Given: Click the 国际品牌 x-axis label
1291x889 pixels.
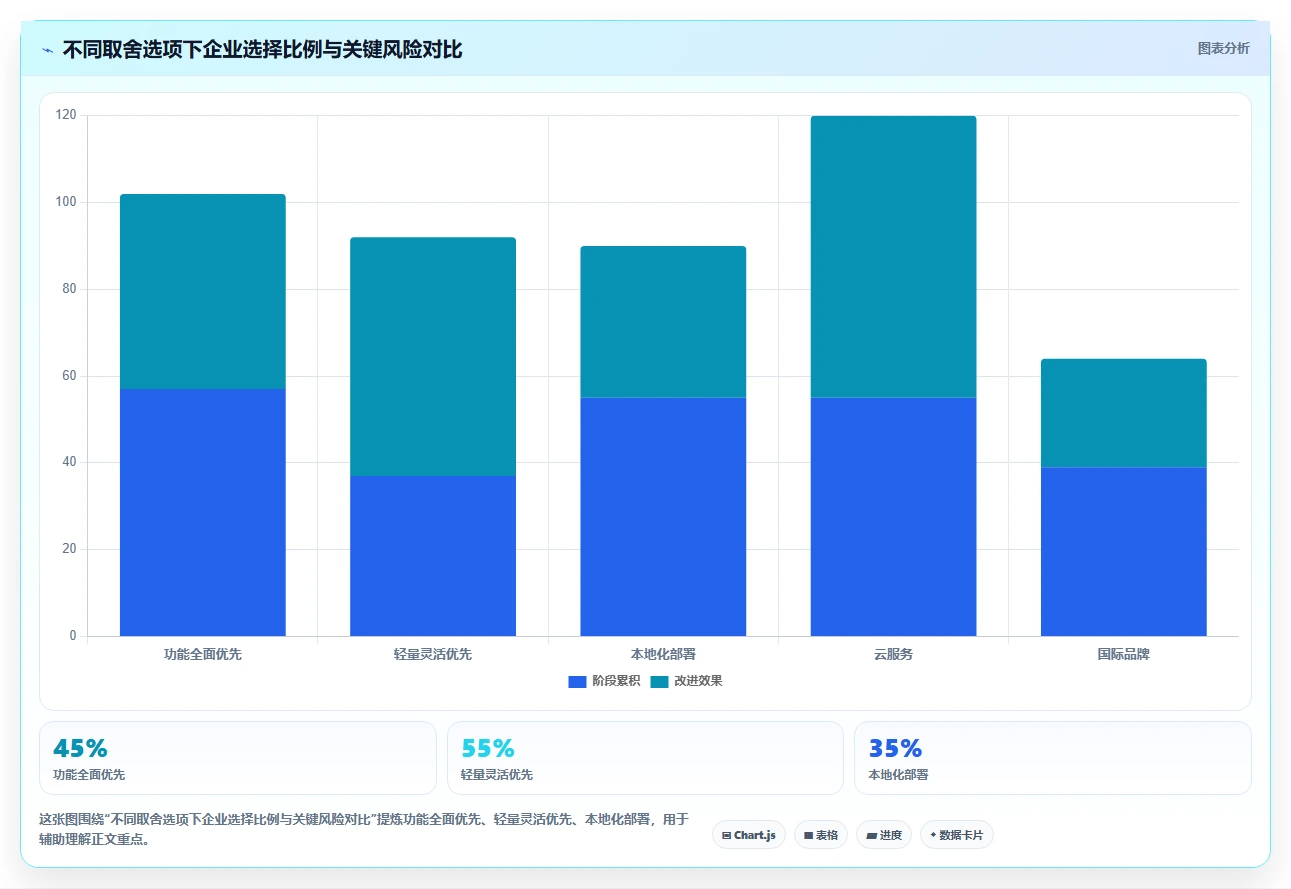Looking at the screenshot, I should (1124, 655).
